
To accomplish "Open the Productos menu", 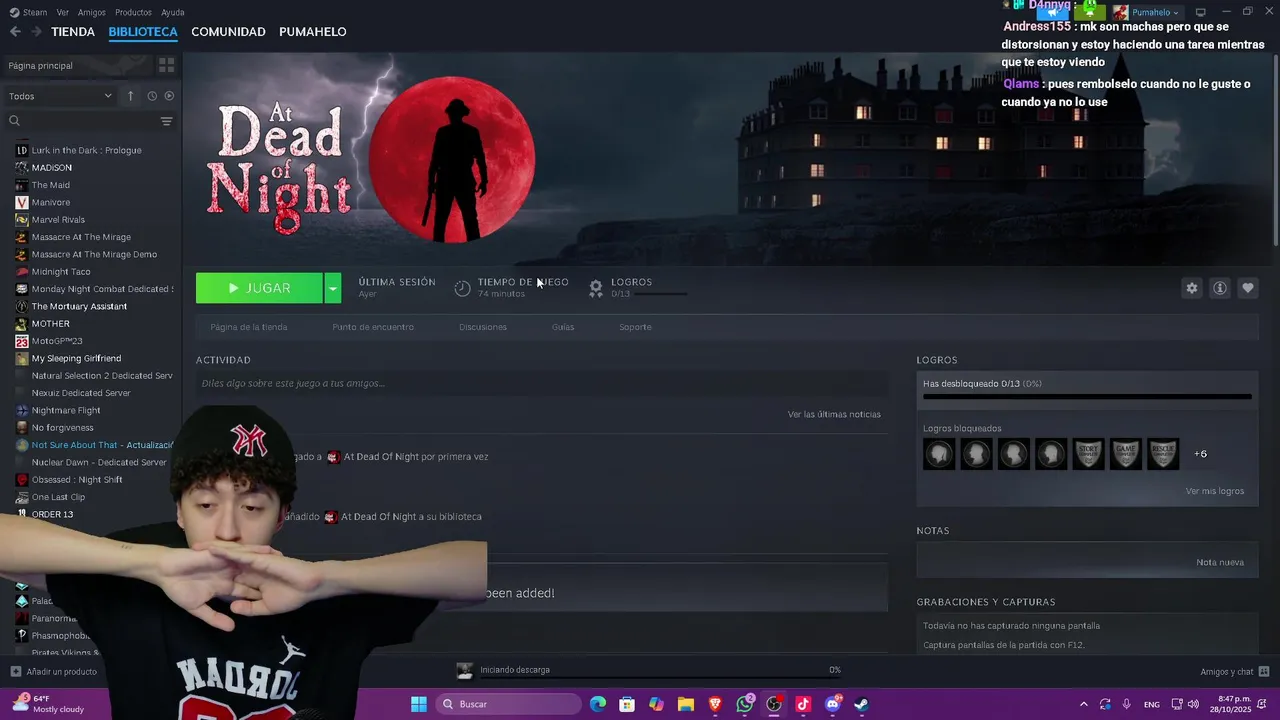I will pos(133,12).
